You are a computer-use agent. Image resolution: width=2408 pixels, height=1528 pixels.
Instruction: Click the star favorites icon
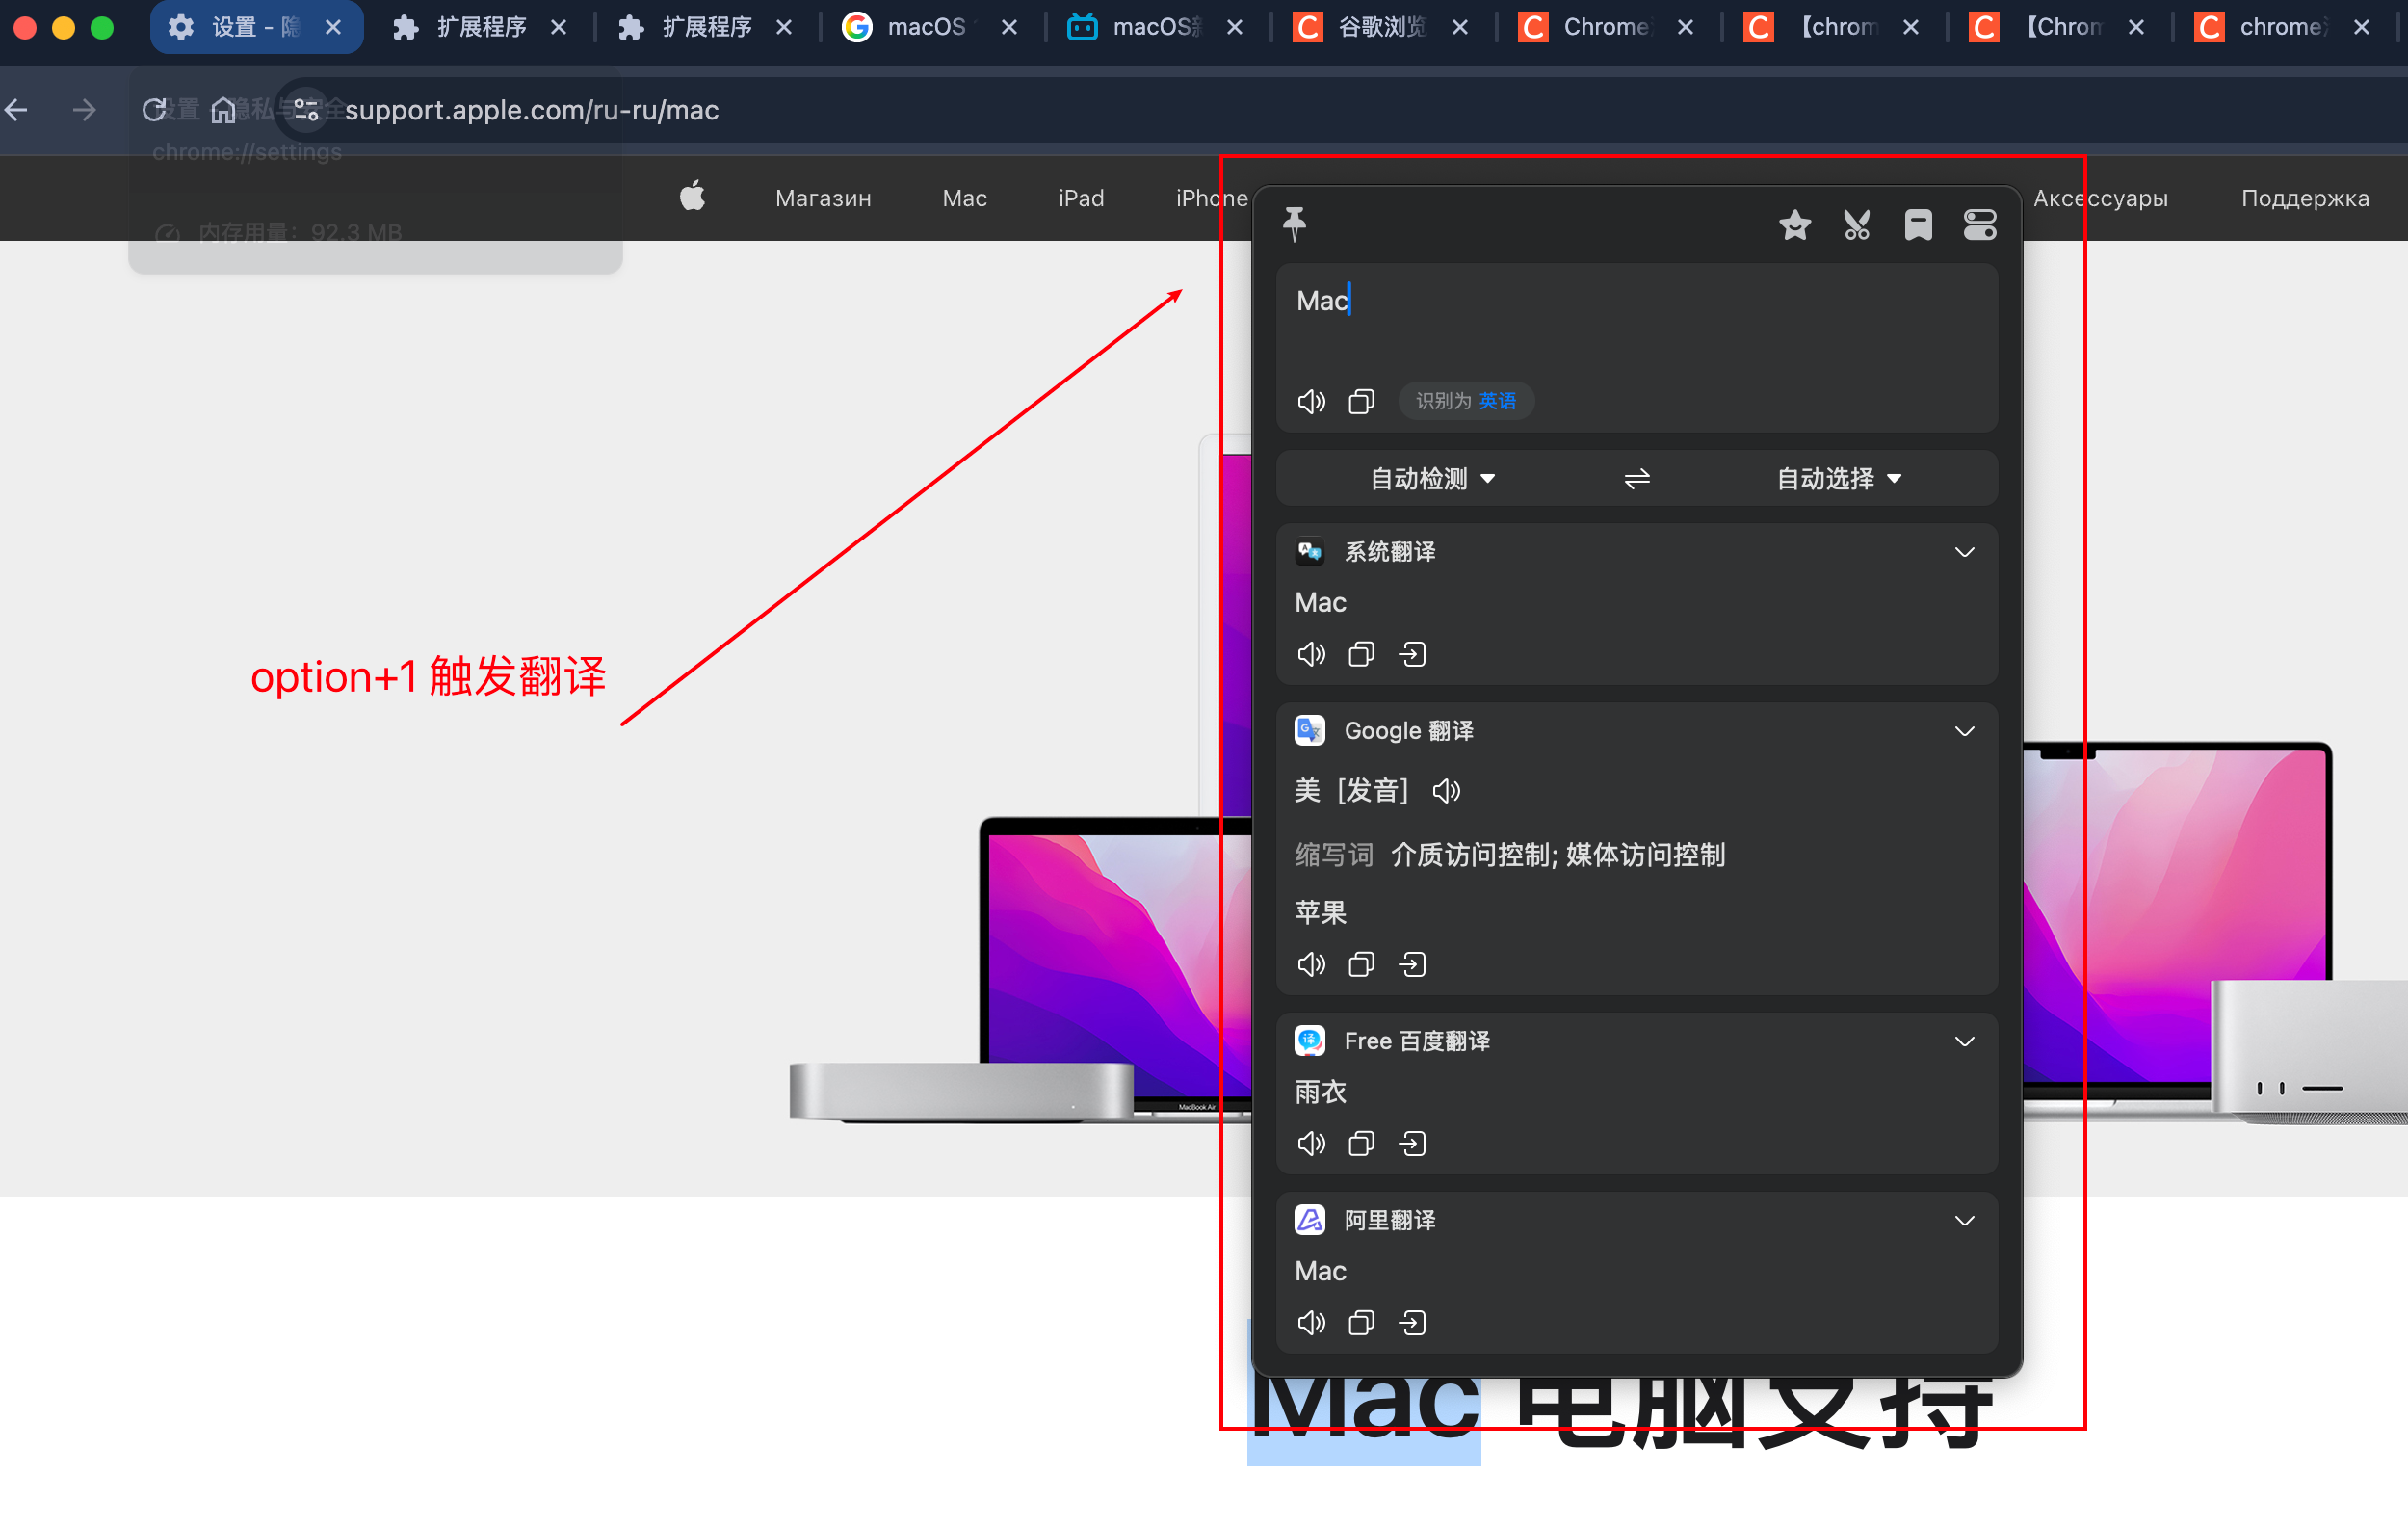(x=1795, y=225)
